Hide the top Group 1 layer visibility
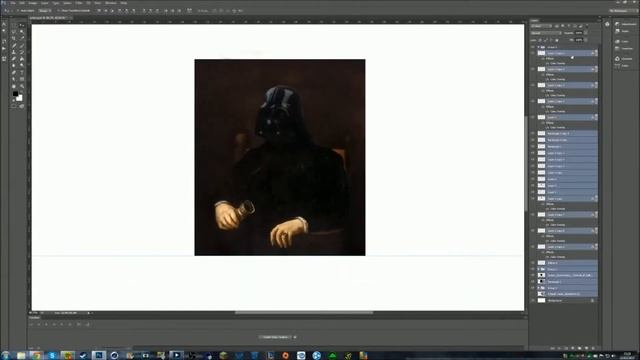 [x=533, y=47]
